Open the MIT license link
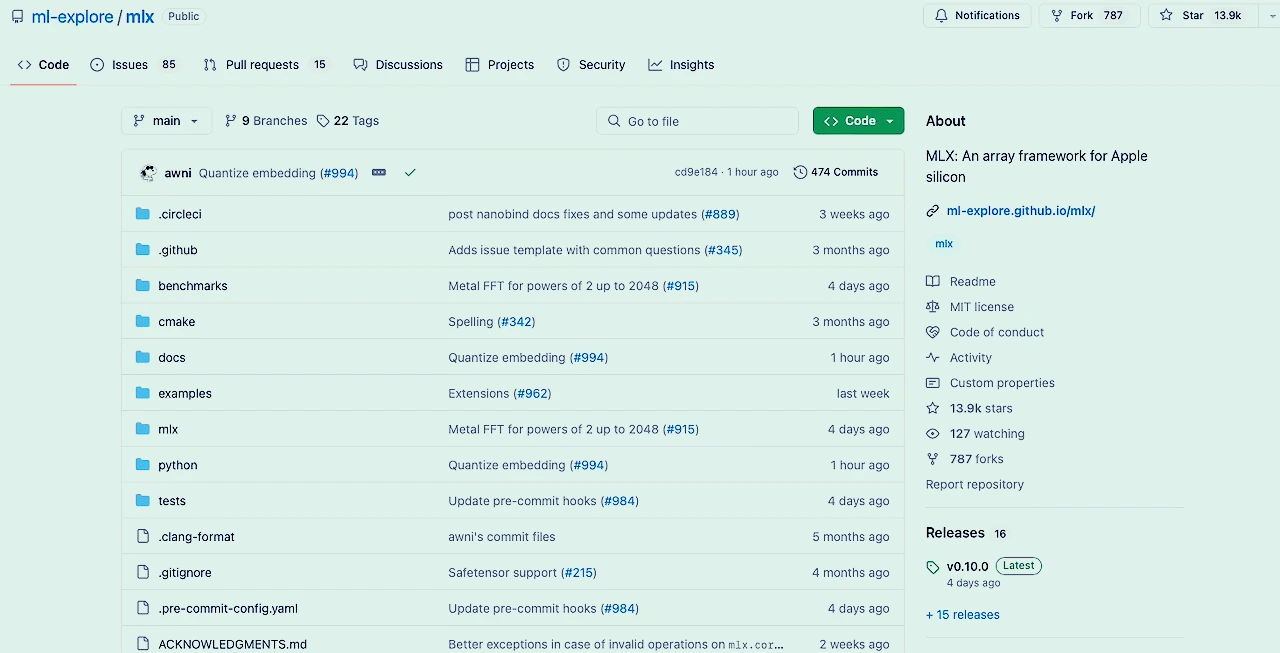This screenshot has width=1280, height=653. tap(982, 307)
